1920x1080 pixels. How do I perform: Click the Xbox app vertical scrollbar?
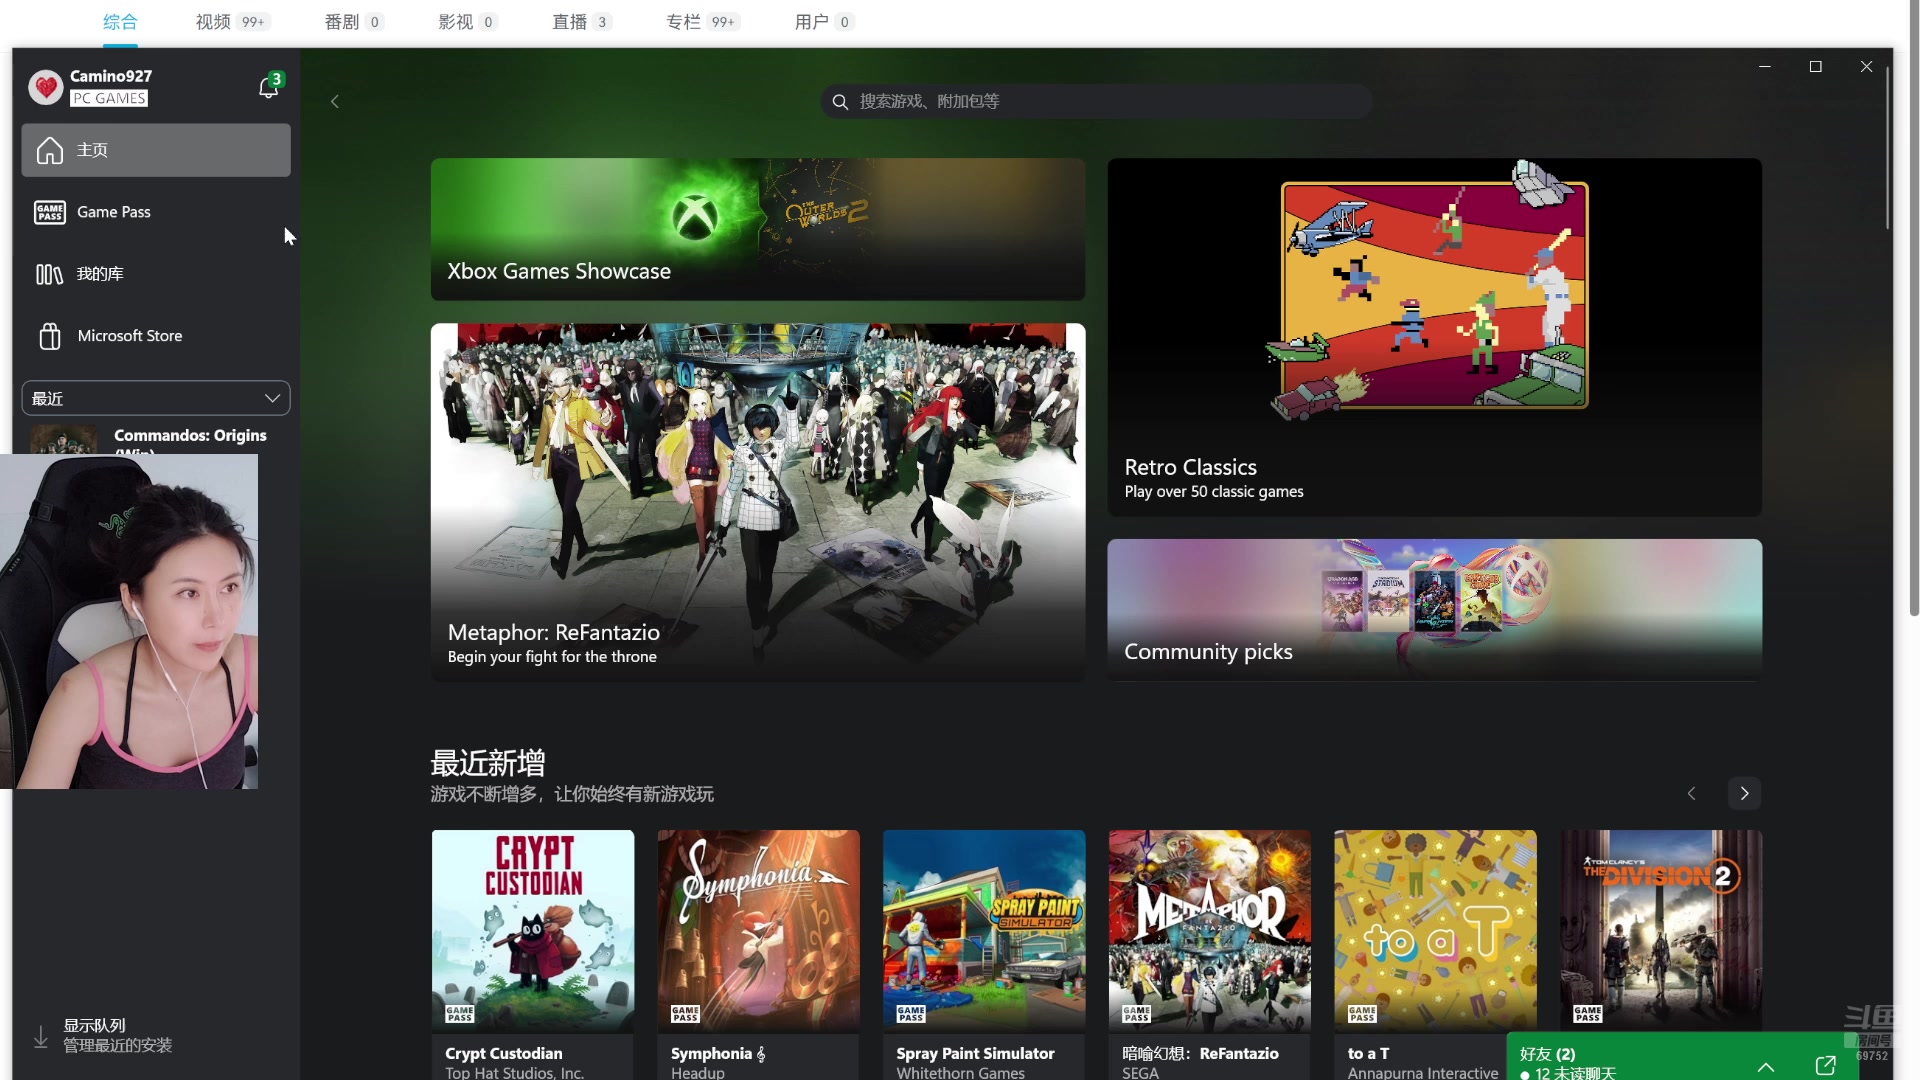click(x=1888, y=147)
